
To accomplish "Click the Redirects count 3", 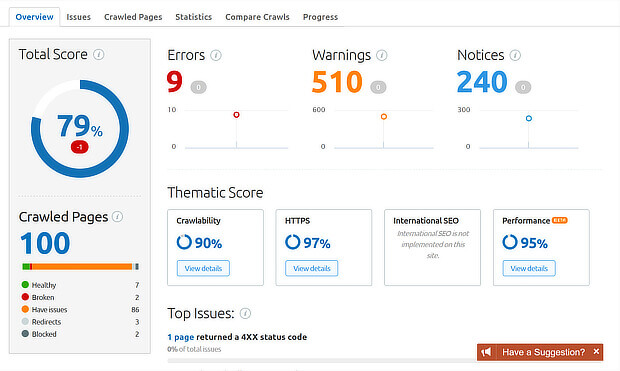I will (137, 322).
